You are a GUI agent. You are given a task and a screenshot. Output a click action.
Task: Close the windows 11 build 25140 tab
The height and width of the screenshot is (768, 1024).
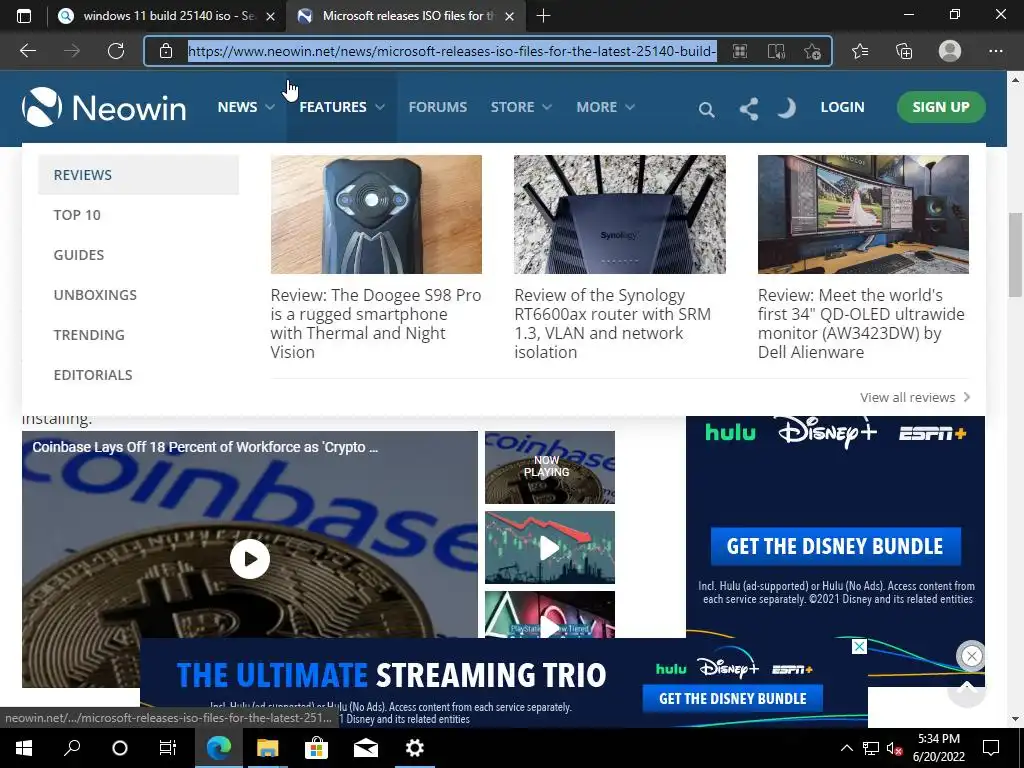click(270, 16)
